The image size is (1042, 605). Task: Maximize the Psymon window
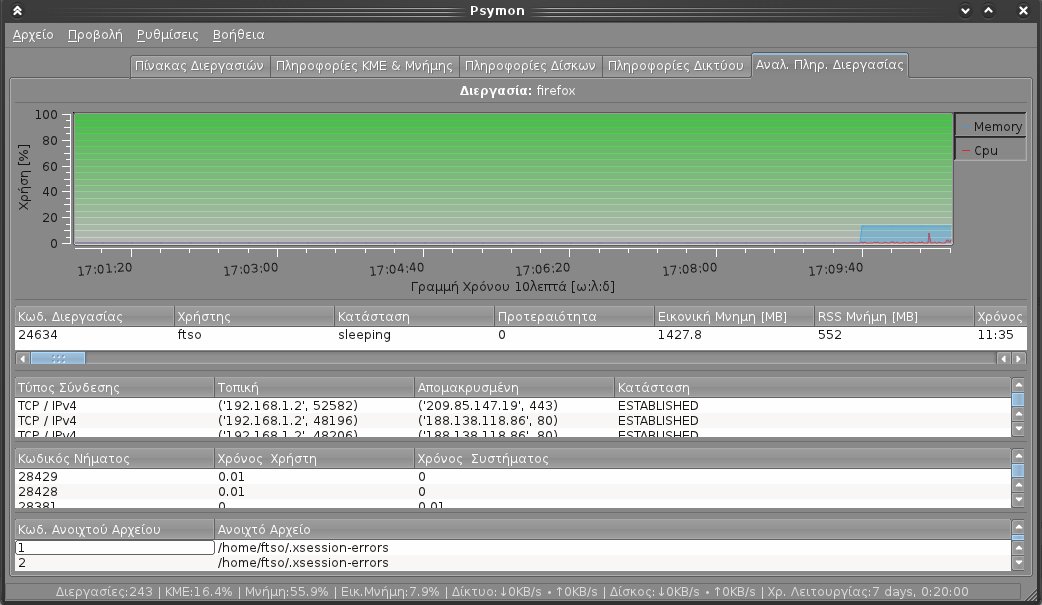point(989,11)
